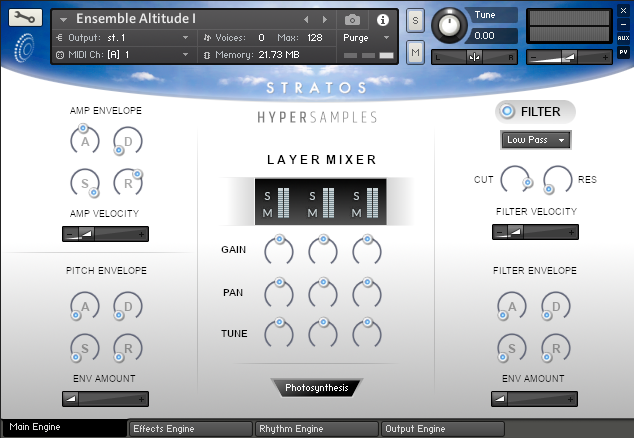Click the Tune knob in the header

[449, 25]
